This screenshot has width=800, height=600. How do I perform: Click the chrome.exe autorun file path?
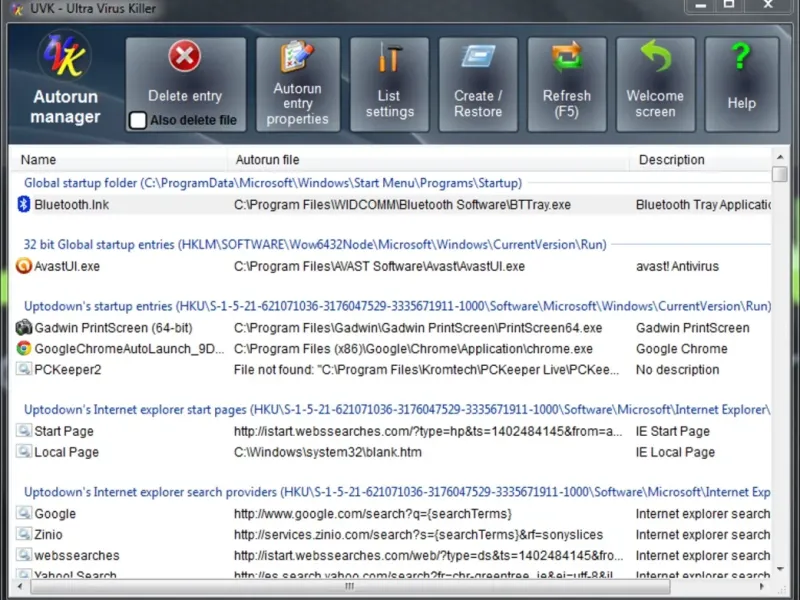413,349
